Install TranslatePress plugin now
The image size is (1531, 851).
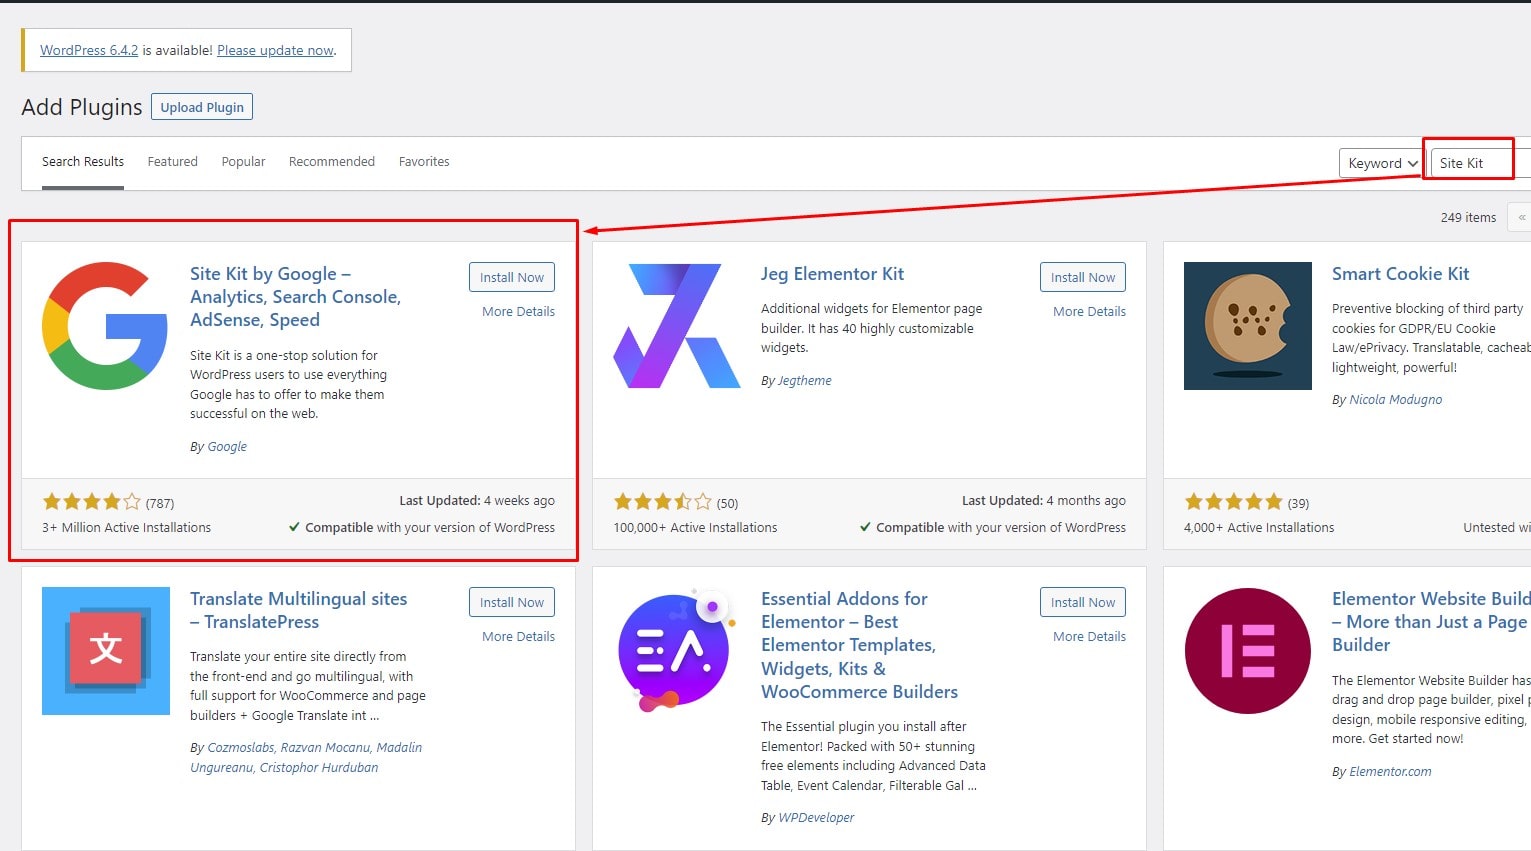tap(512, 602)
